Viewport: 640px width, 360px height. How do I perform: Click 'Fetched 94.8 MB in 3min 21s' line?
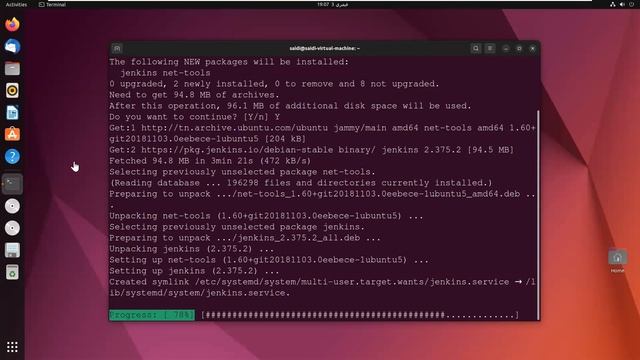(210, 161)
